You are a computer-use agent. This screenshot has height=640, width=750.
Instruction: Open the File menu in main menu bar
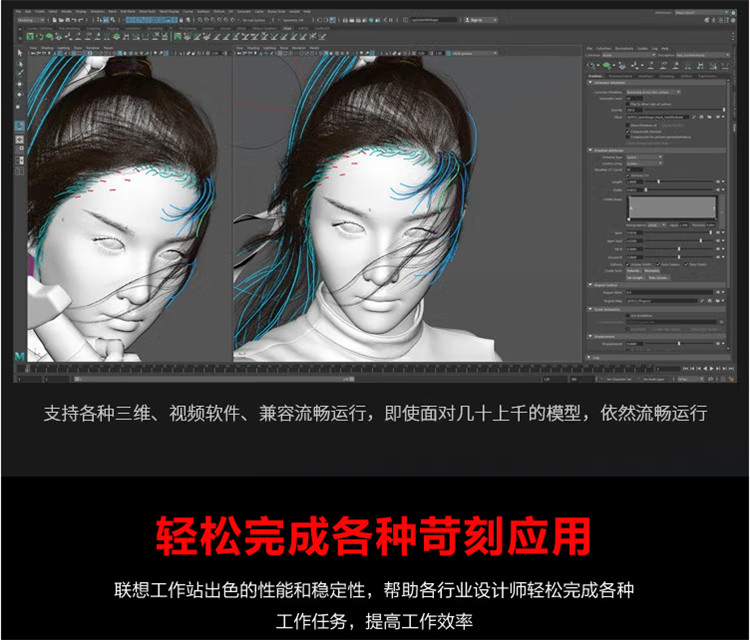coord(20,11)
